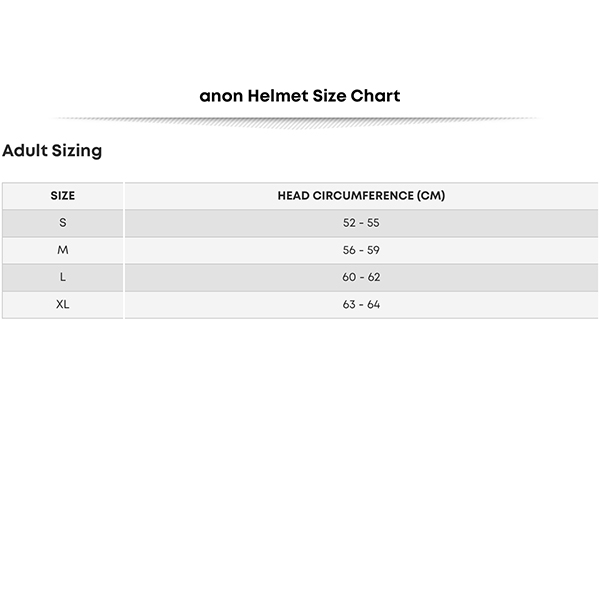Click the decorative divider under the title
Viewport: 600px width, 600px height.
coord(297,122)
